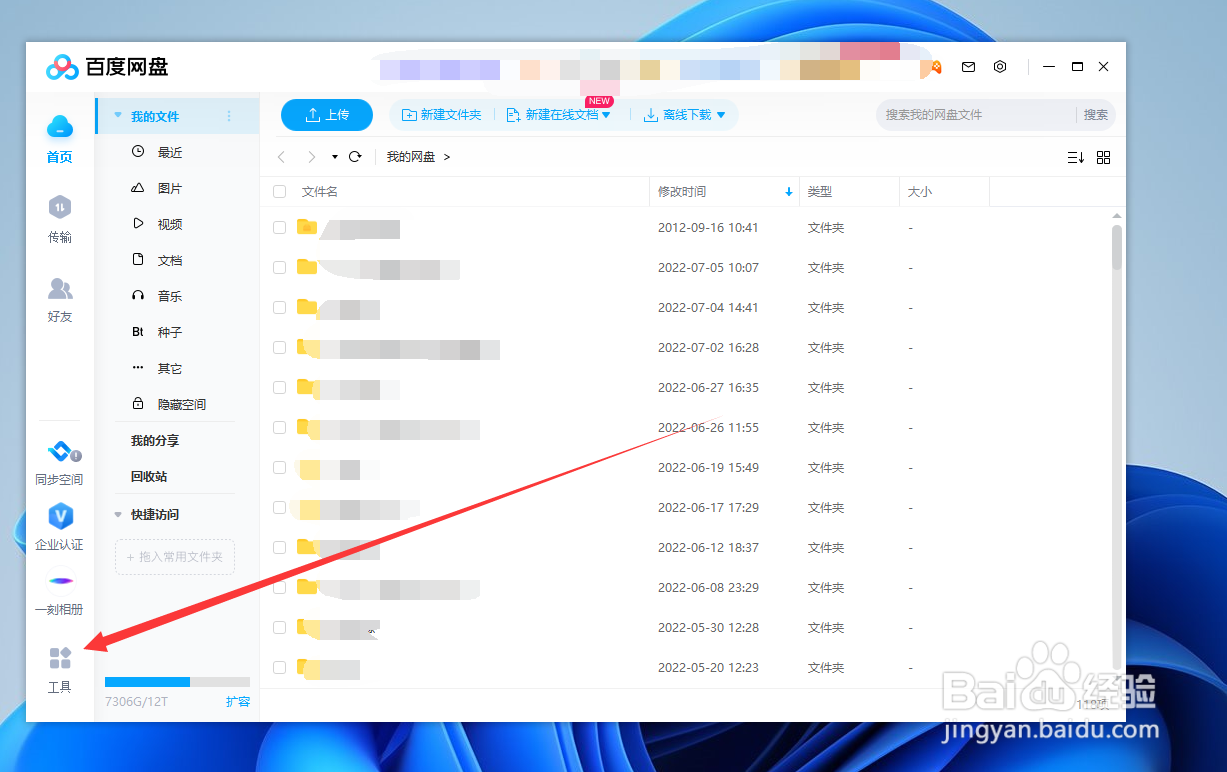Click the storage usage progress bar
The width and height of the screenshot is (1227, 772).
point(177,682)
